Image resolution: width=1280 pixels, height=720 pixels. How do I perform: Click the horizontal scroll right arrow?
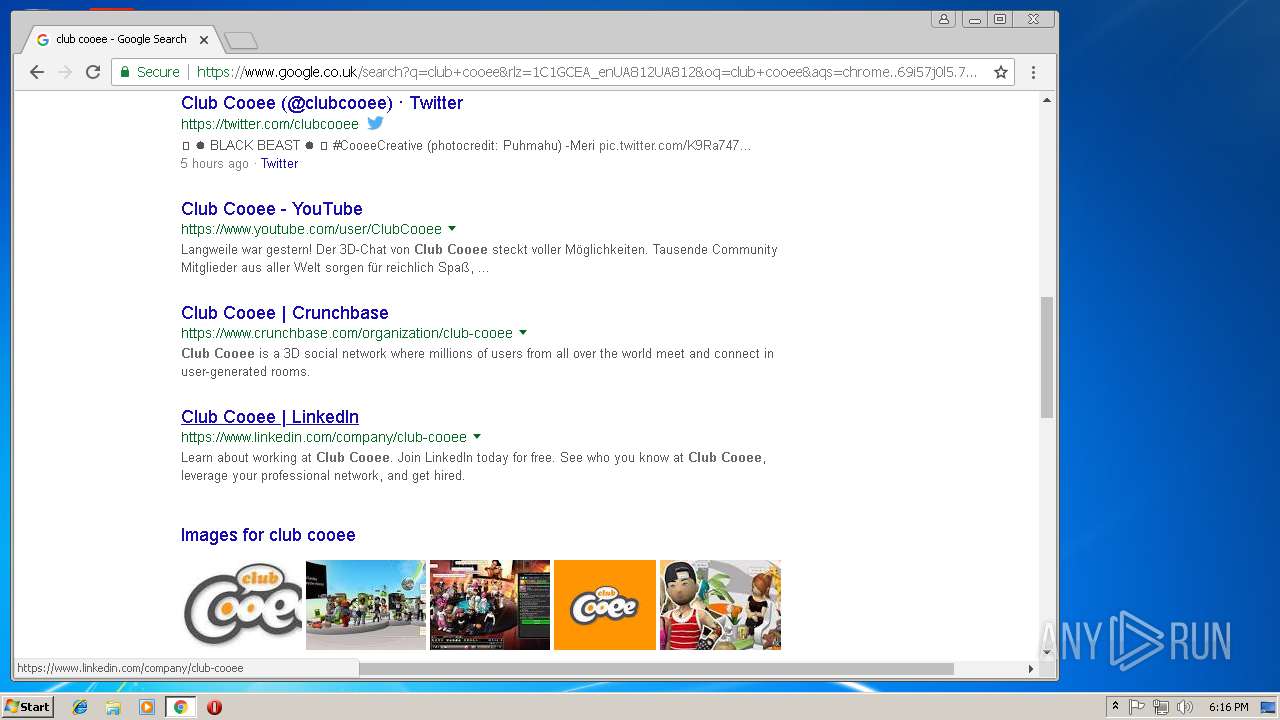click(x=1031, y=669)
